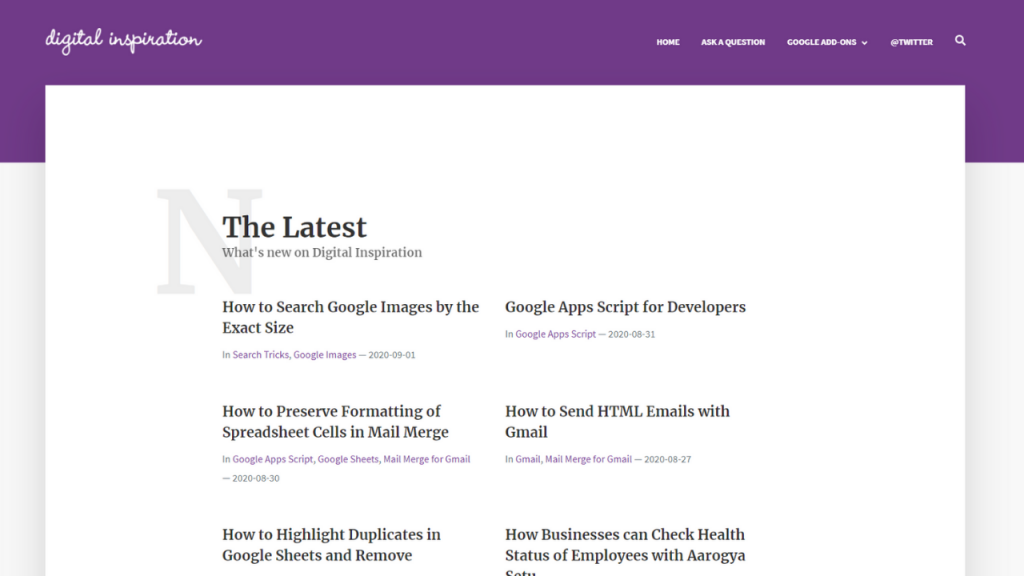This screenshot has height=576, width=1024.
Task: Go to Ask a Question page
Action: (732, 42)
